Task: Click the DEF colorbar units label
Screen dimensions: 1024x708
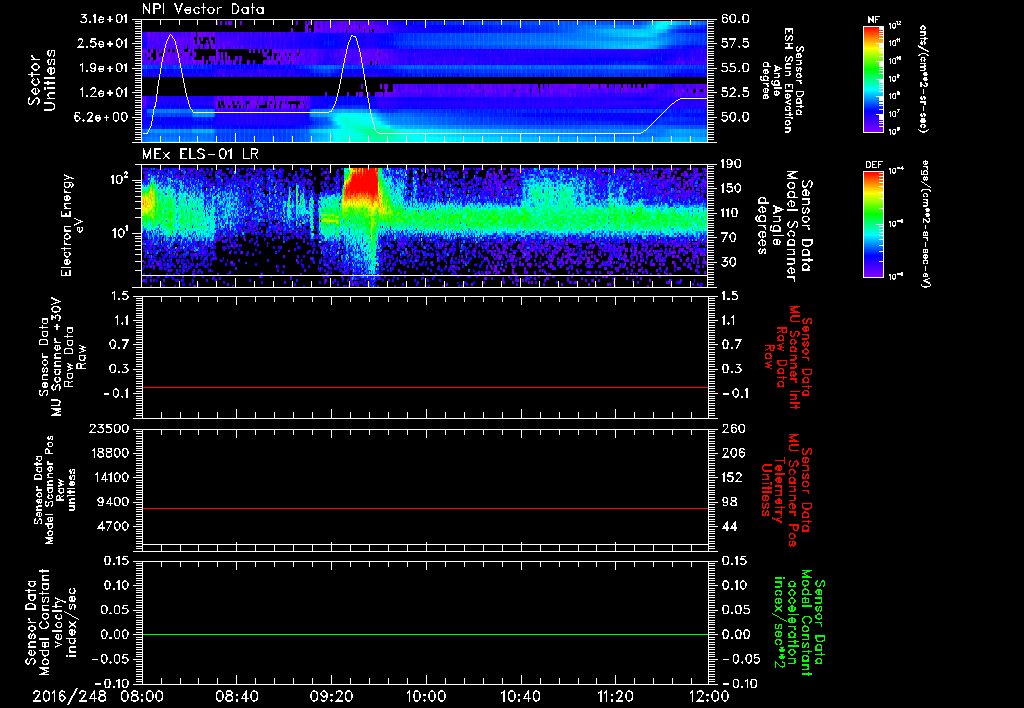Action: (926, 224)
